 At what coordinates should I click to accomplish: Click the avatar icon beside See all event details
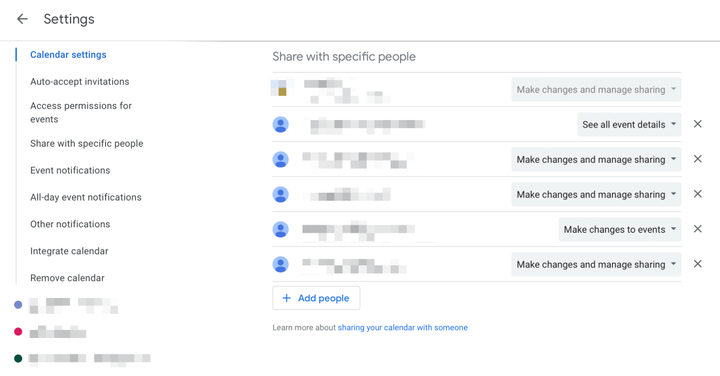(281, 124)
